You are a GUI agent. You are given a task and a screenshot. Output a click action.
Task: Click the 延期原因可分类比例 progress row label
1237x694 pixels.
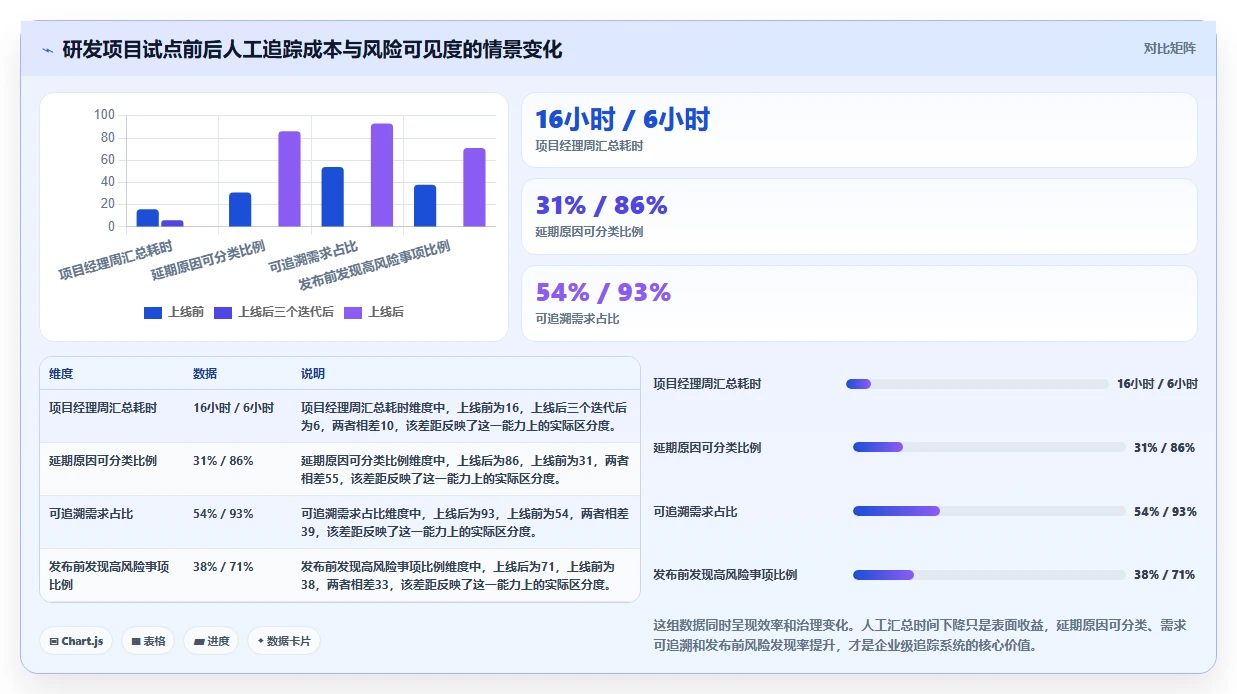tap(707, 448)
